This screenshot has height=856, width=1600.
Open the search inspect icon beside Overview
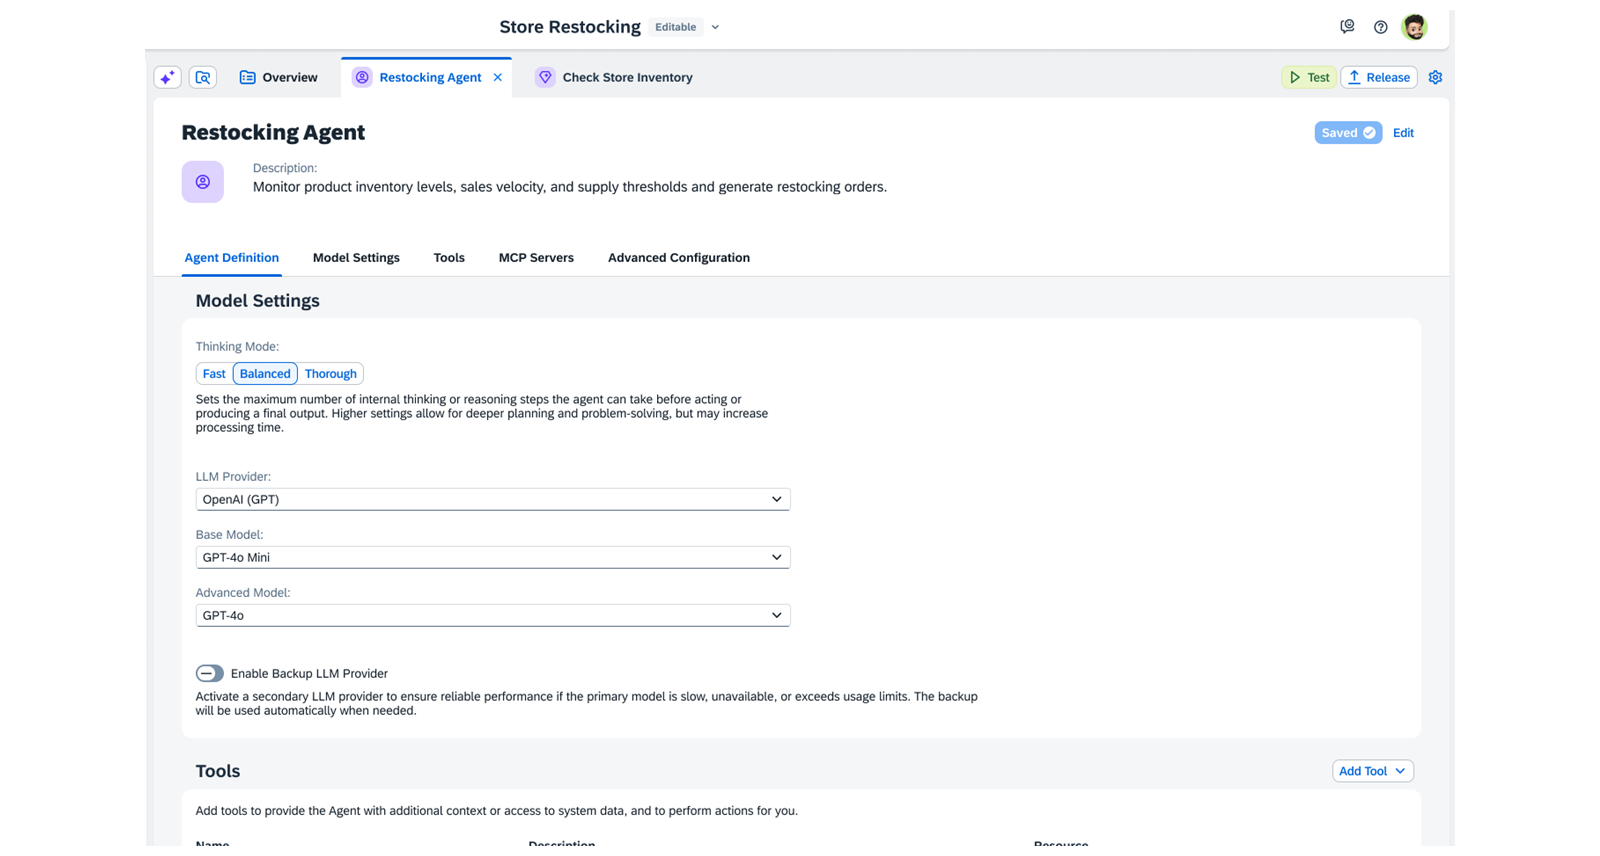click(x=203, y=77)
